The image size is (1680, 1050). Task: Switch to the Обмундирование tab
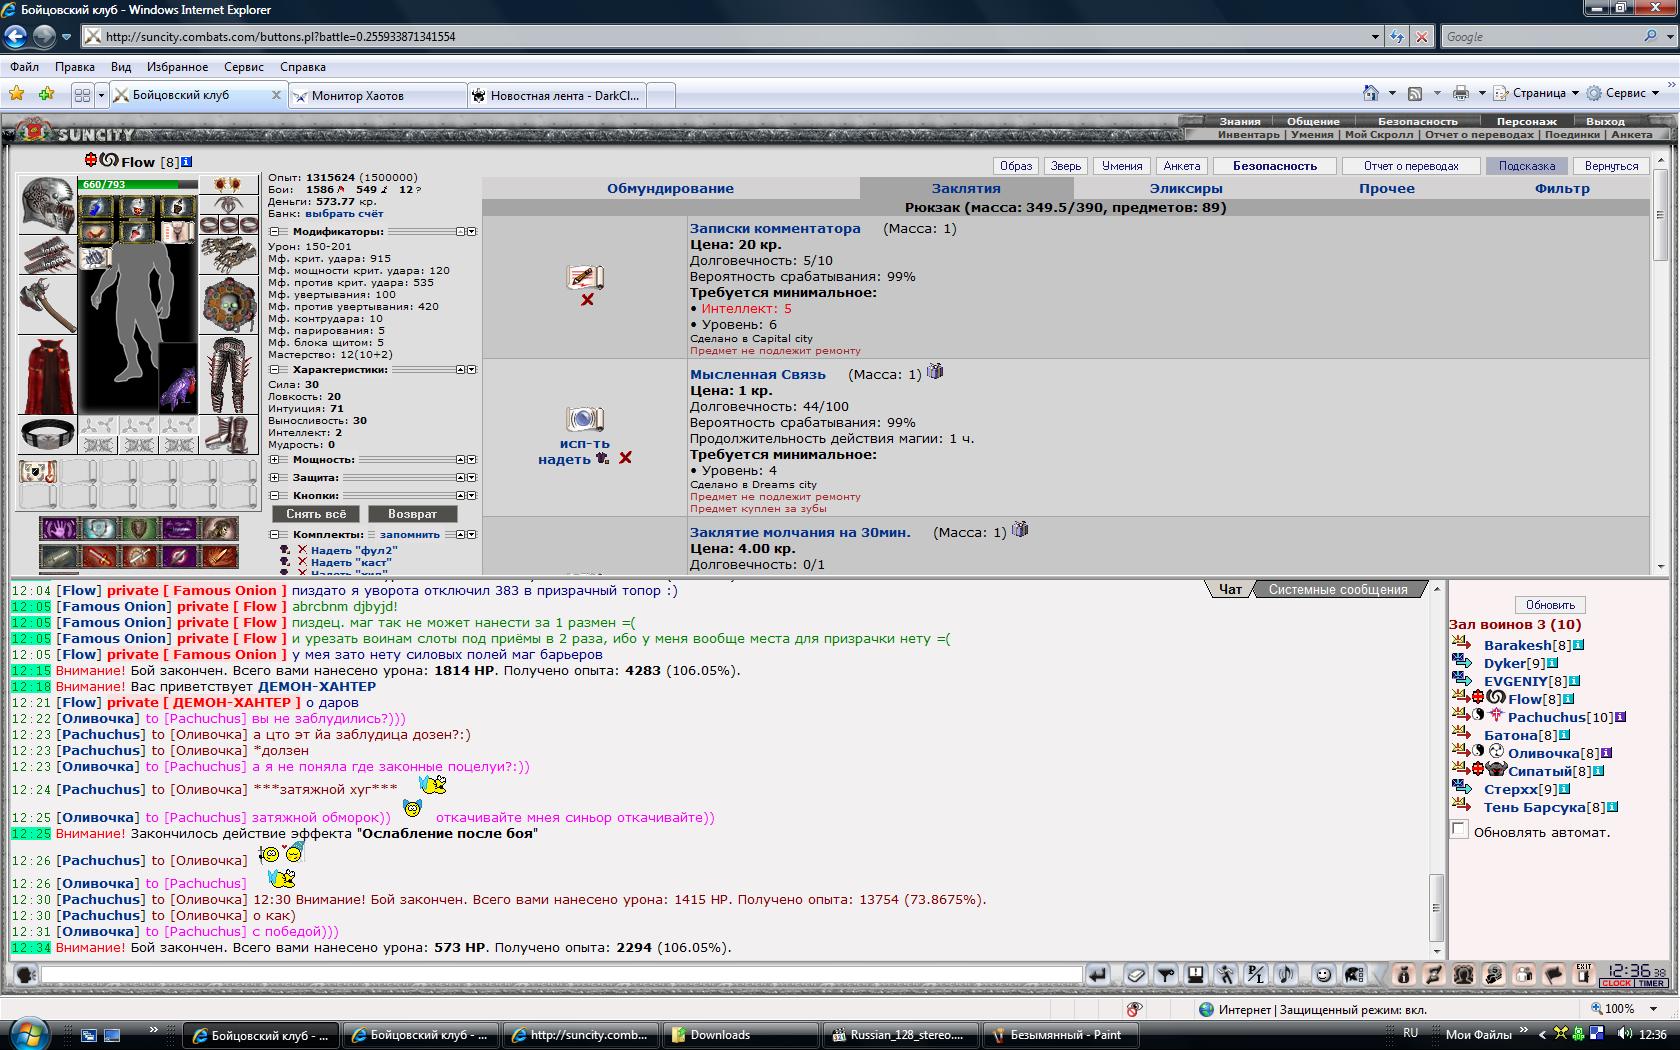(670, 188)
